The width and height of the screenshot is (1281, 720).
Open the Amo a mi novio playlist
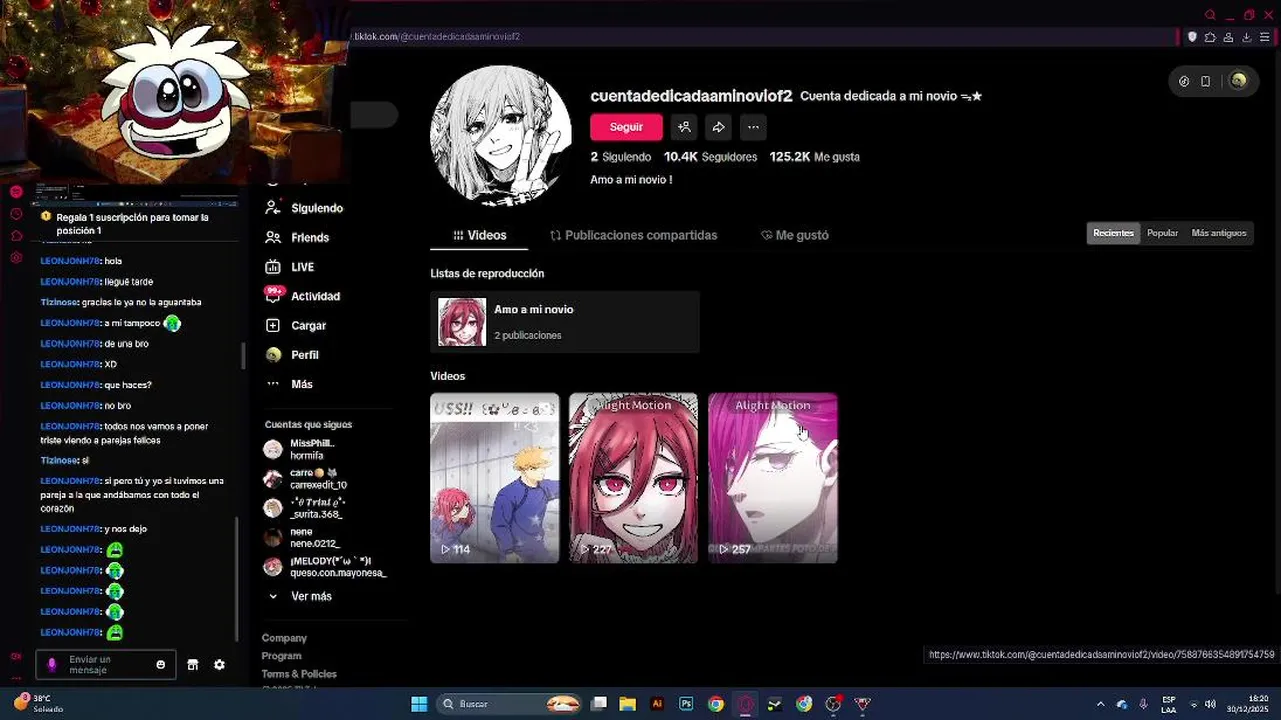coord(565,322)
